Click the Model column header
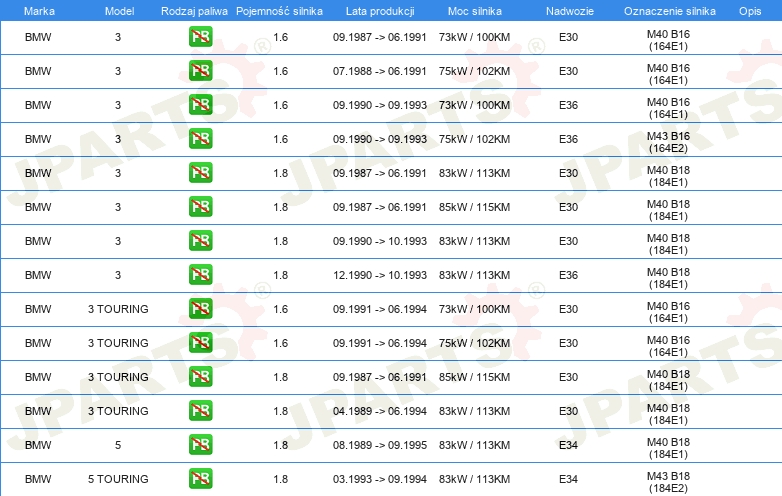The height and width of the screenshot is (496, 782). coord(119,11)
